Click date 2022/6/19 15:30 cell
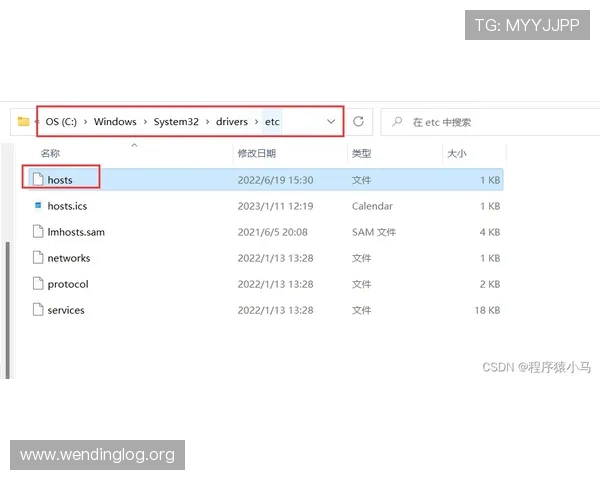 coord(275,180)
